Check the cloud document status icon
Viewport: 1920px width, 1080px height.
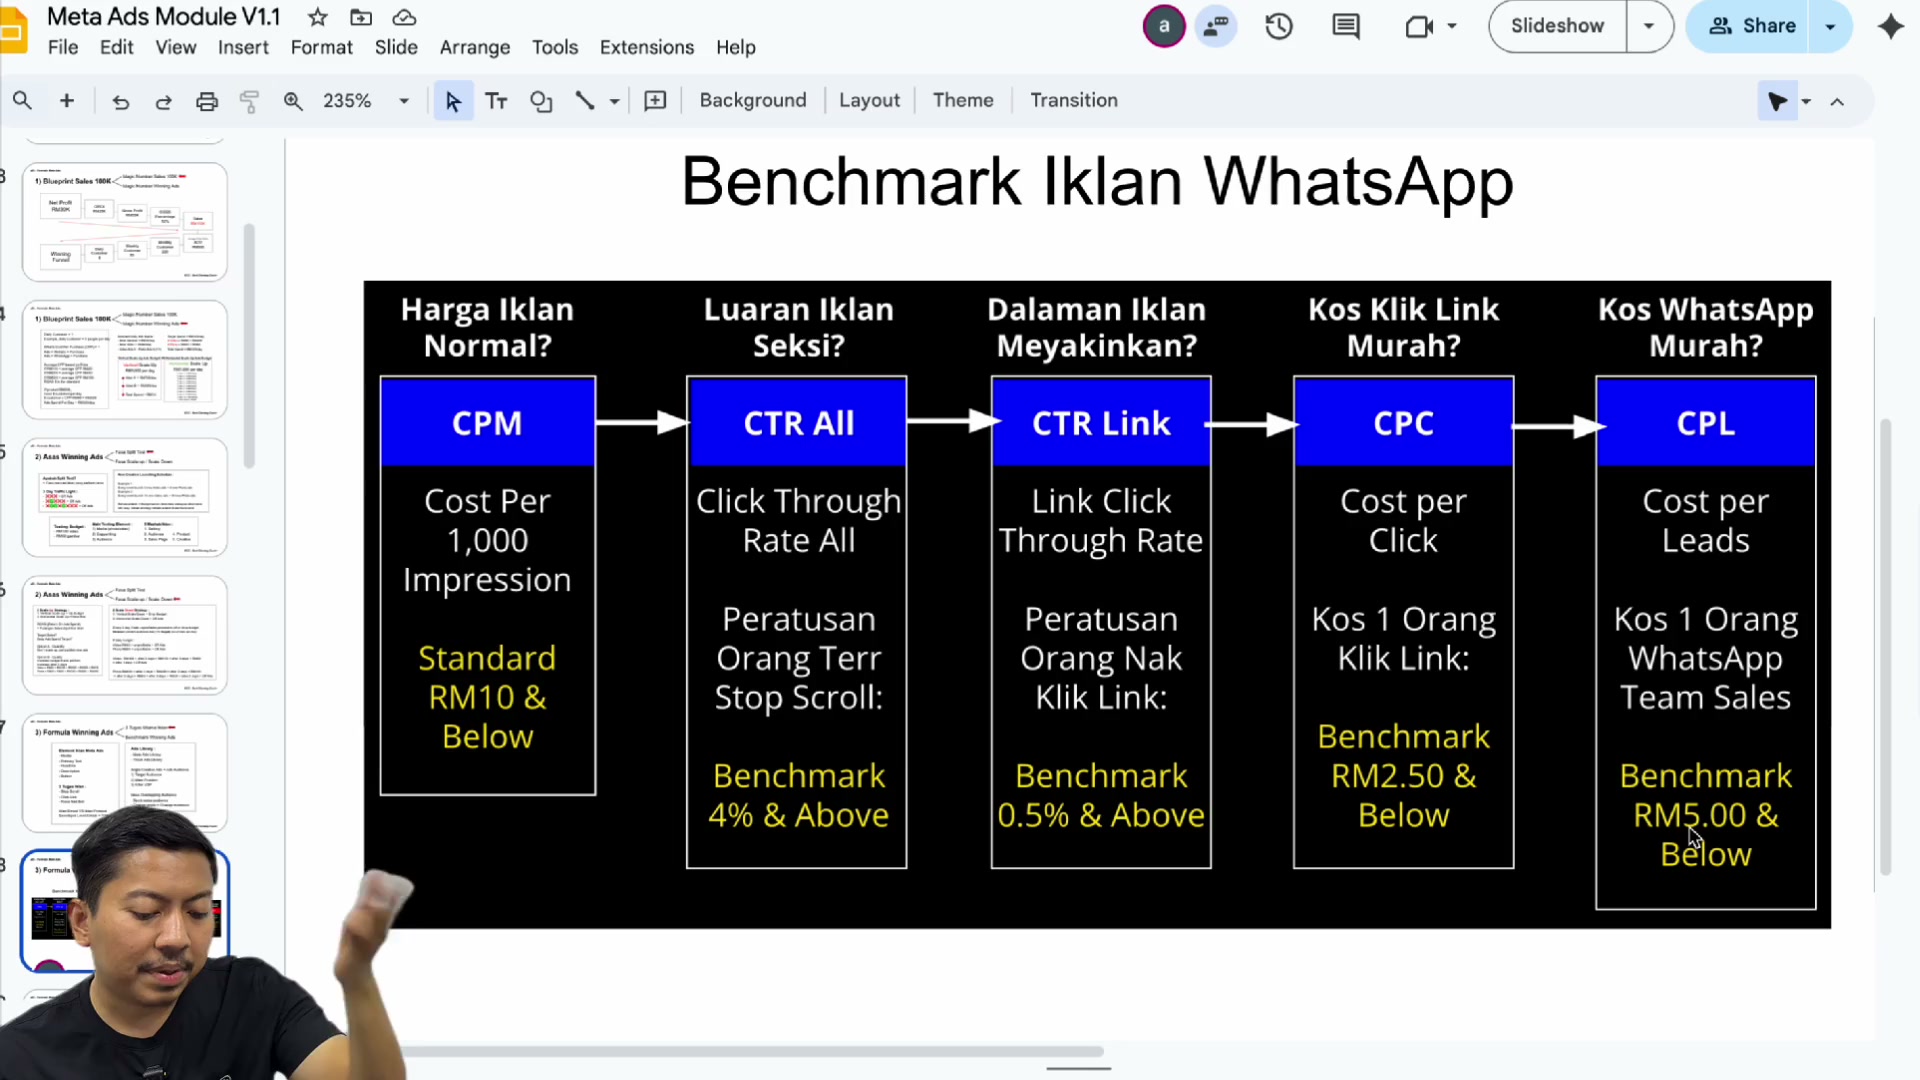pyautogui.click(x=404, y=17)
